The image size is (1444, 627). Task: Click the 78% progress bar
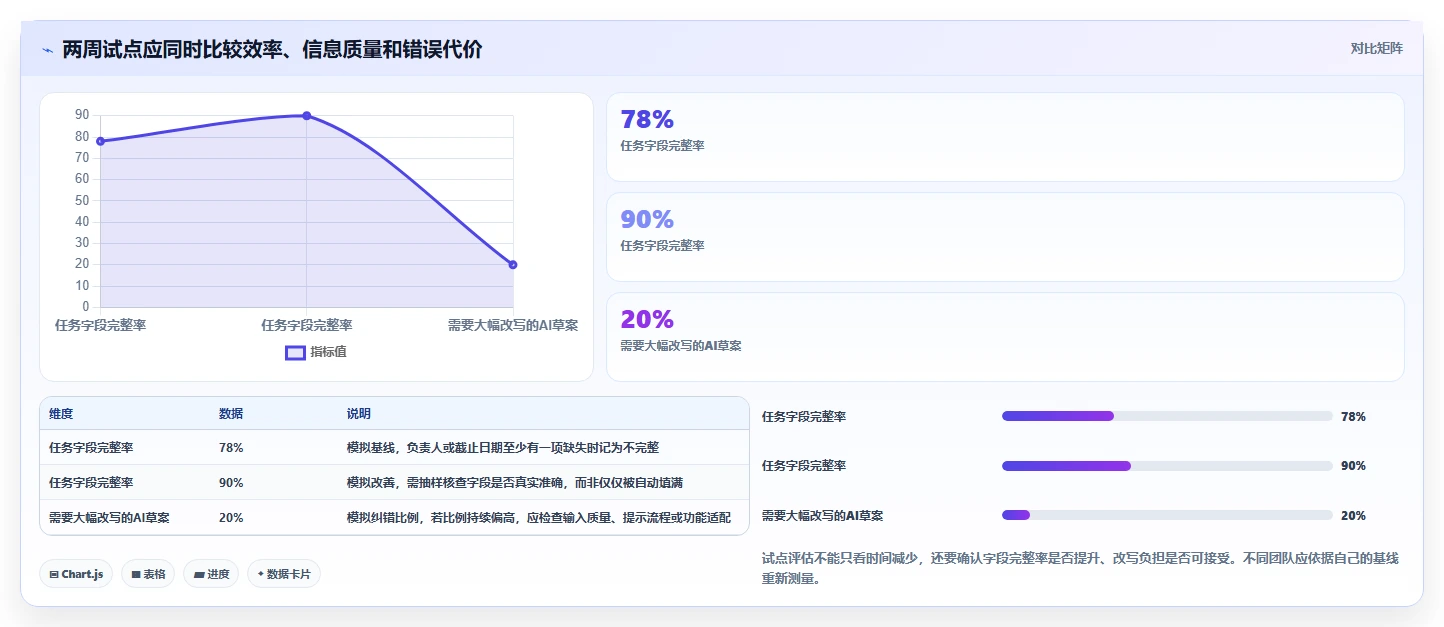point(1167,416)
